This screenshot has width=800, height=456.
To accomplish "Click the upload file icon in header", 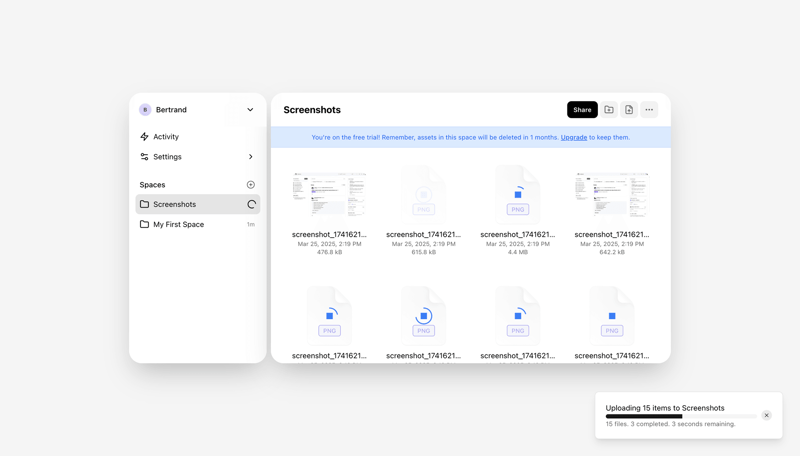I will (629, 110).
